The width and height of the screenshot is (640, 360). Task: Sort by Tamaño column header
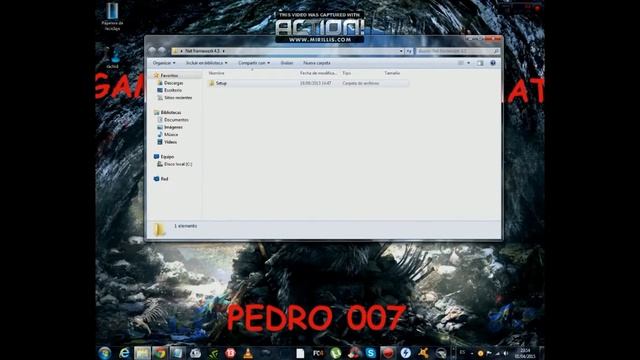click(x=392, y=73)
